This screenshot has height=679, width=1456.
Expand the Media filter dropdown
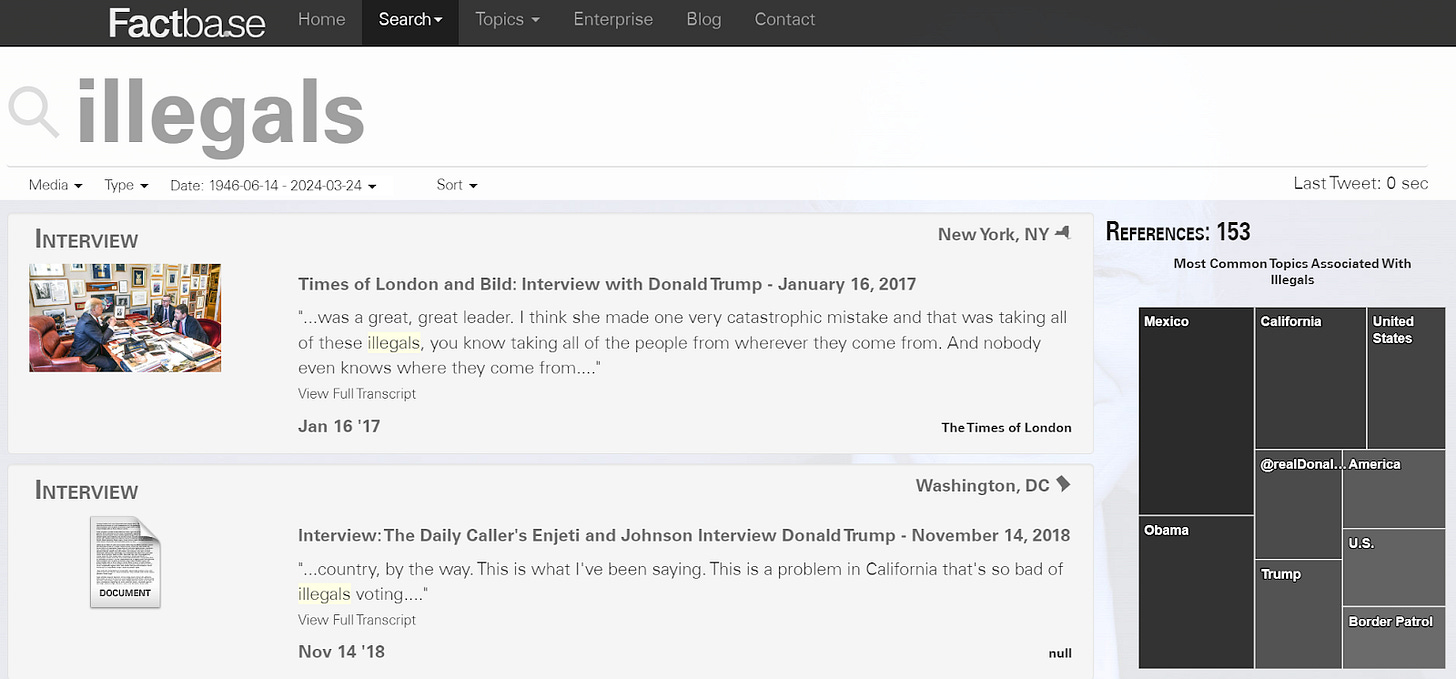(x=55, y=185)
